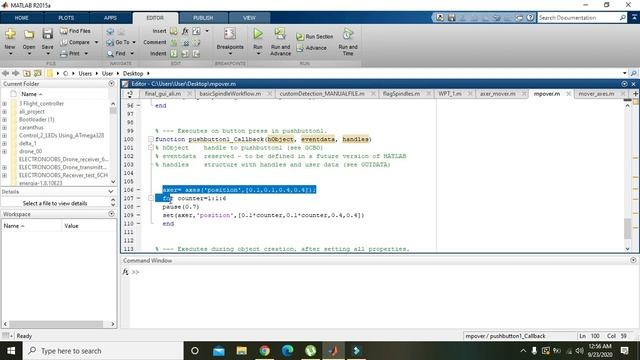Collapse the for loop code fold

[151, 198]
